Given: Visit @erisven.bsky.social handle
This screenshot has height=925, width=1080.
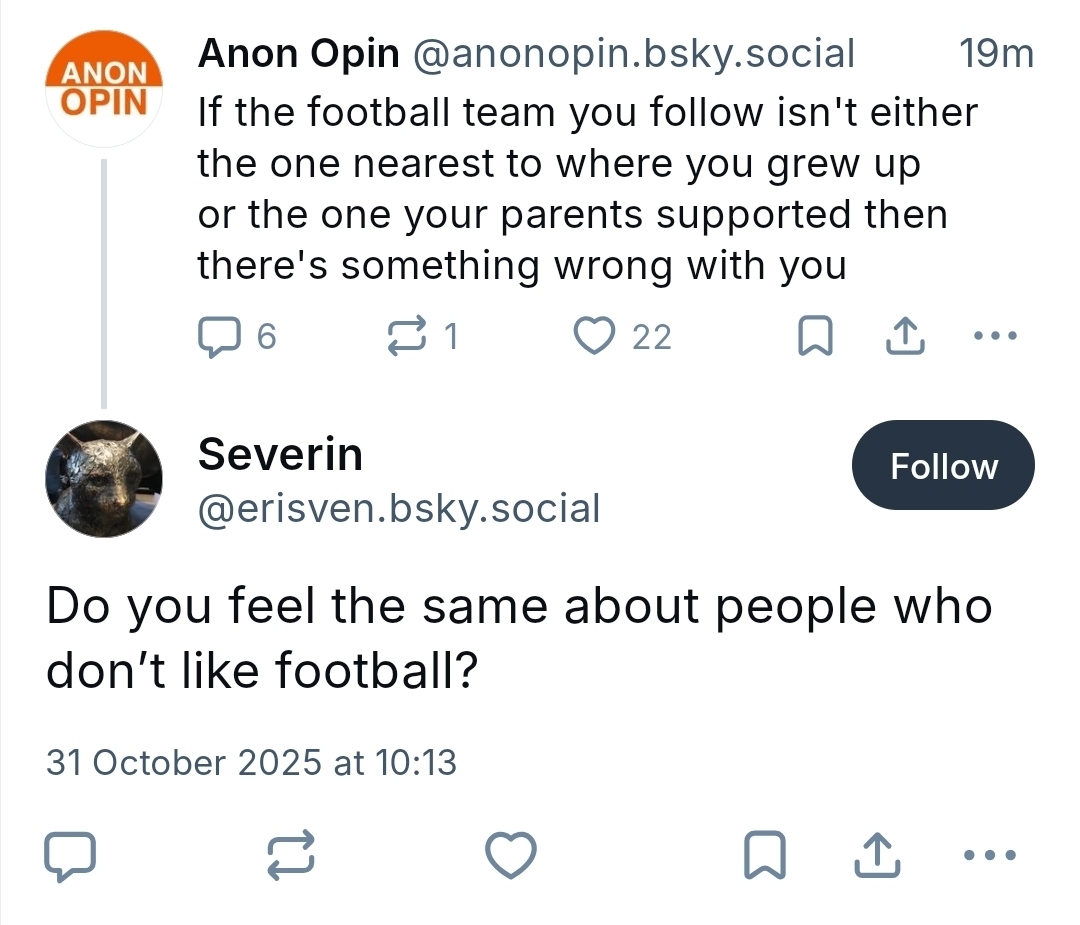Looking at the screenshot, I should click(x=399, y=509).
